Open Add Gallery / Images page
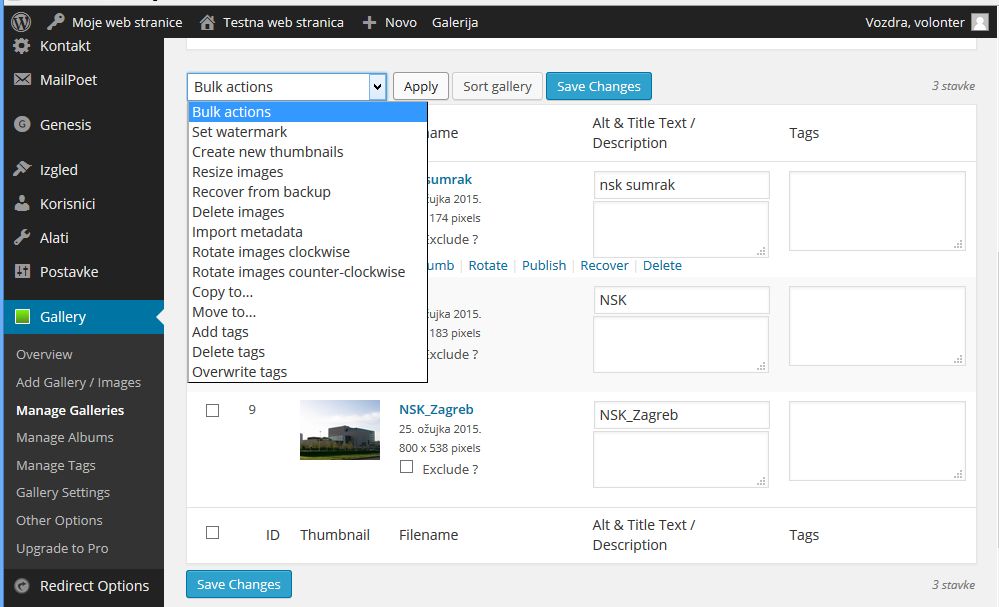Screen dimensions: 999x607 pos(78,382)
